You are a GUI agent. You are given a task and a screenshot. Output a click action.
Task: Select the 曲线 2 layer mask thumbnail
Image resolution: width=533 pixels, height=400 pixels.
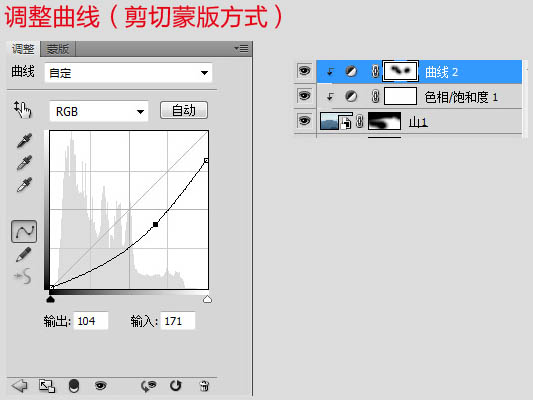(400, 71)
